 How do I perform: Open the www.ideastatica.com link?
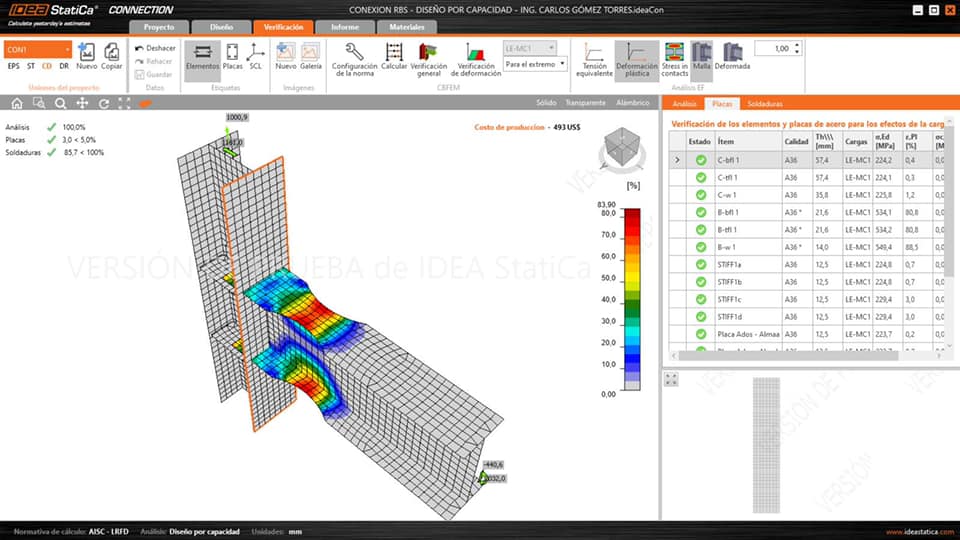[920, 531]
